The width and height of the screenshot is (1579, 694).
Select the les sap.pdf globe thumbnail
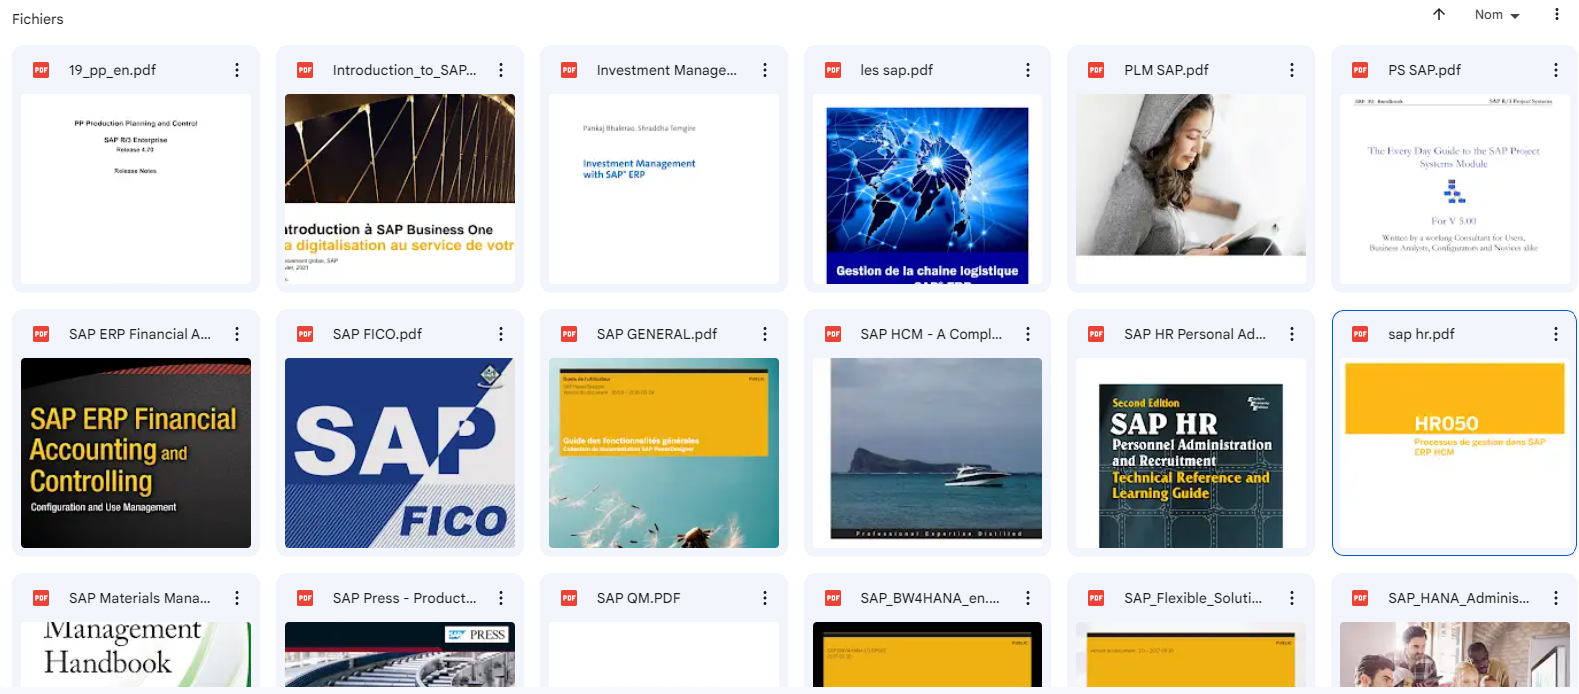[x=927, y=190]
